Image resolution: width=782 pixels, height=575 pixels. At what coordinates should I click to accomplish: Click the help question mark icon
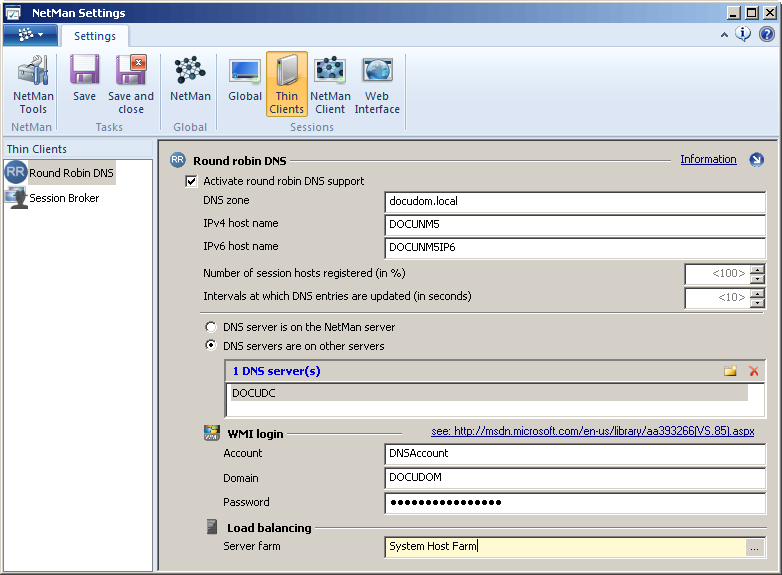[x=767, y=34]
